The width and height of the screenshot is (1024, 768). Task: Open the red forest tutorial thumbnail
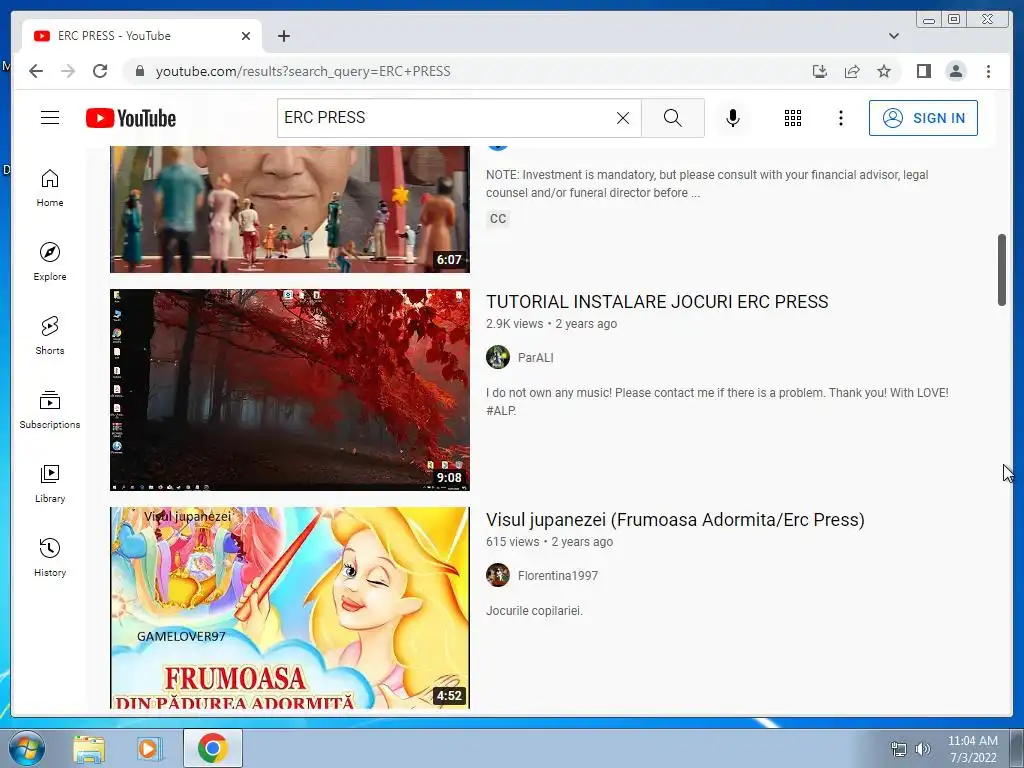pyautogui.click(x=289, y=390)
